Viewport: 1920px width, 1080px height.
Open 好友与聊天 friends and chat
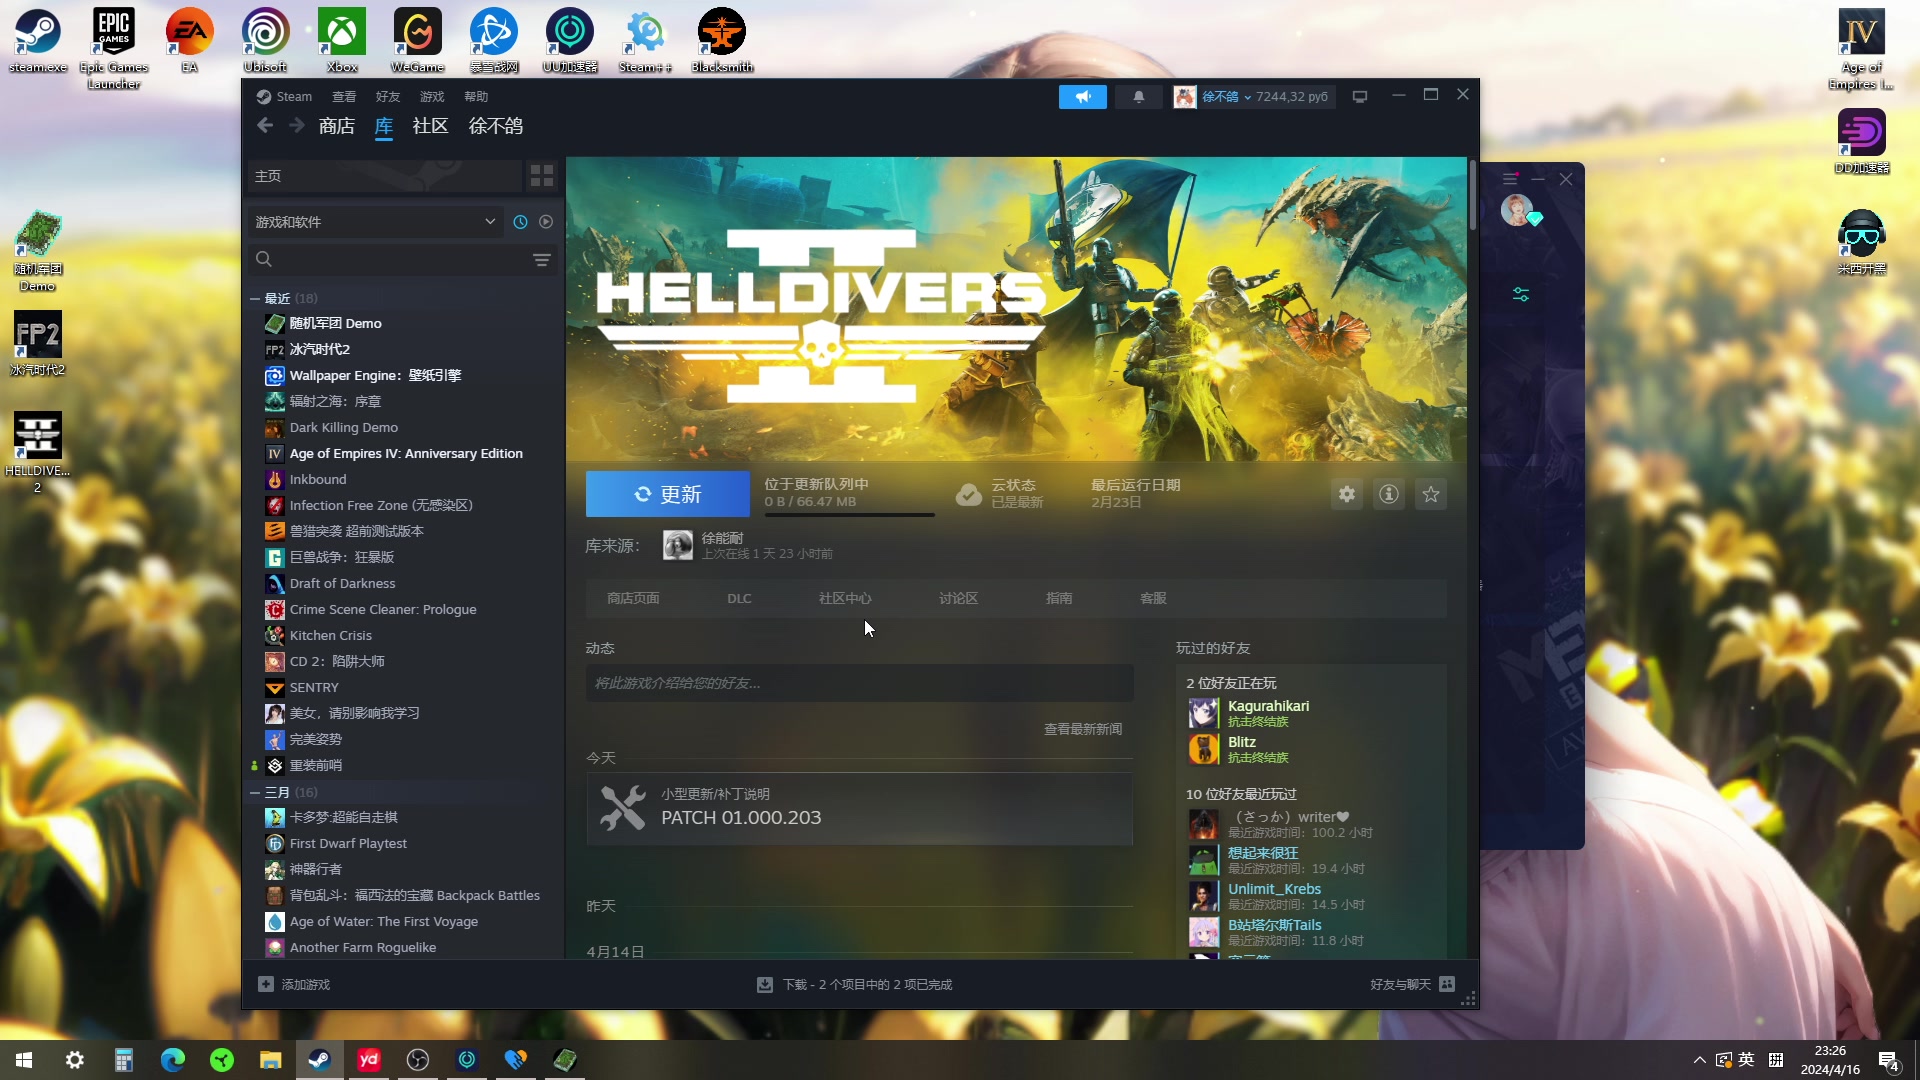[x=1412, y=985]
